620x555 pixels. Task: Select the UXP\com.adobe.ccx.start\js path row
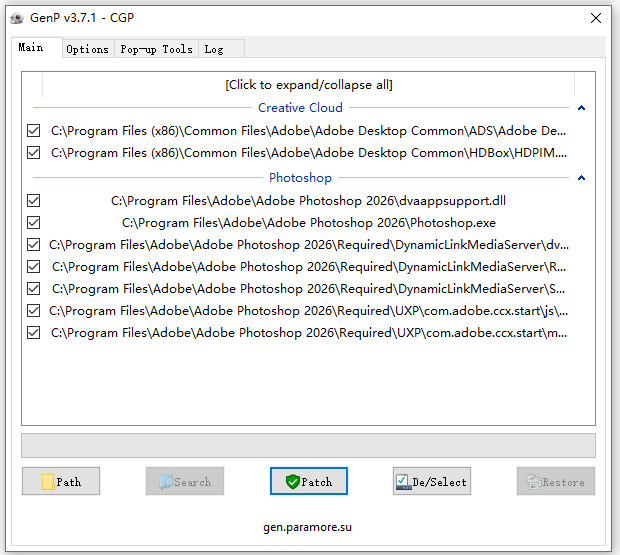coord(308,311)
